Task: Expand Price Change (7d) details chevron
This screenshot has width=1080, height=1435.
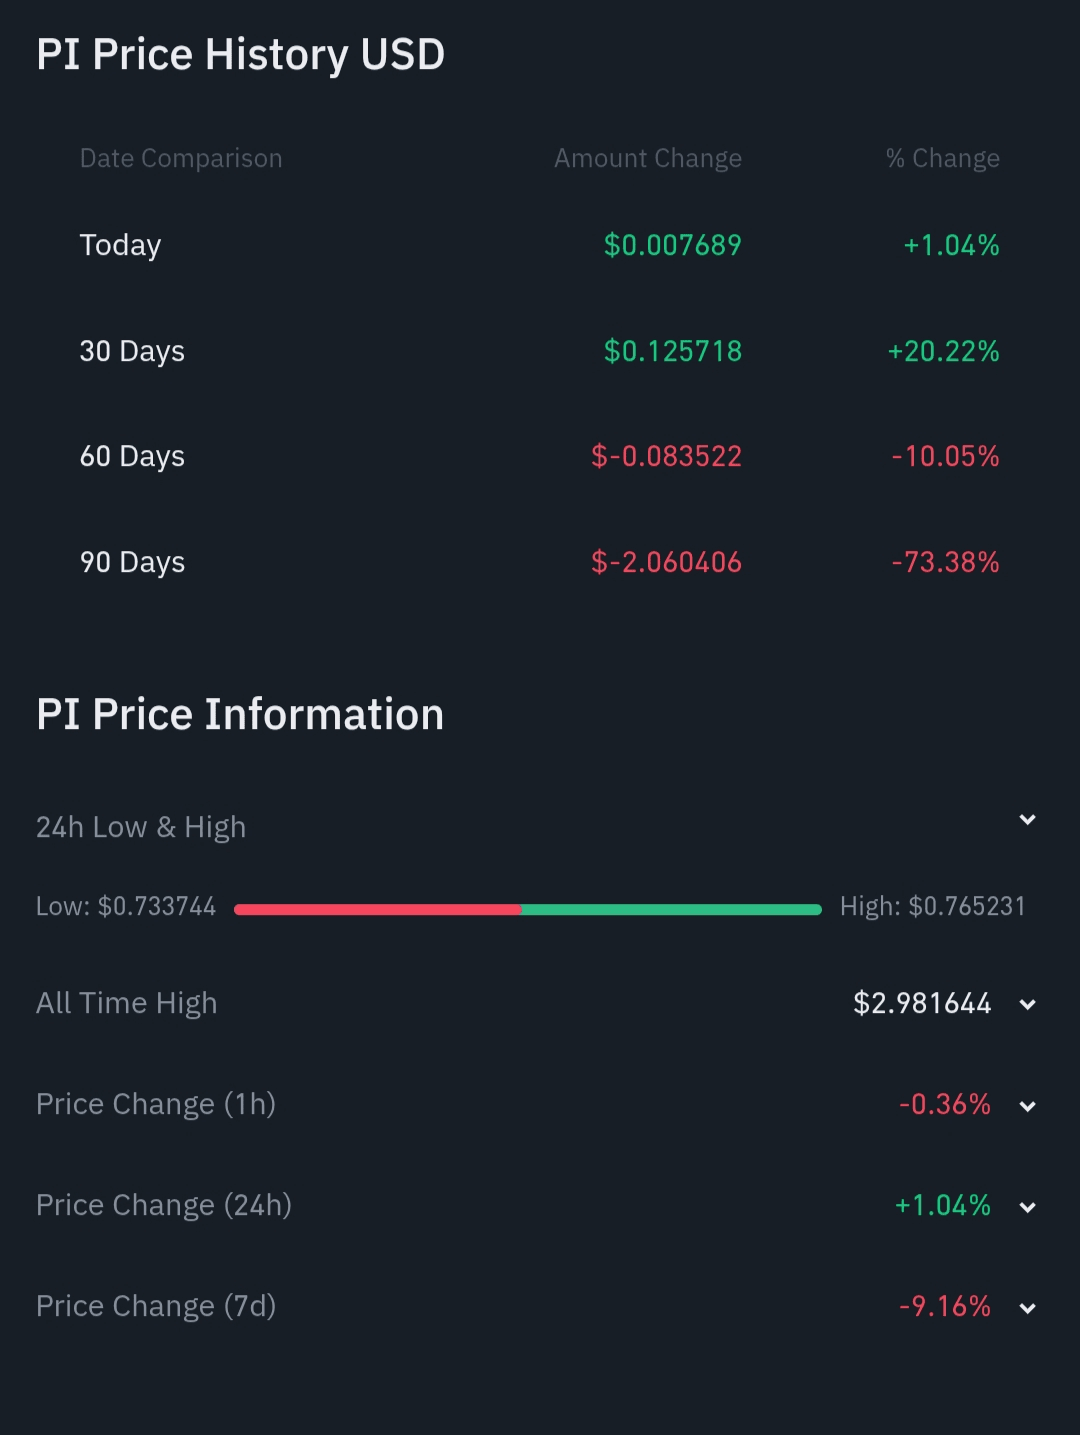Action: [1027, 1307]
